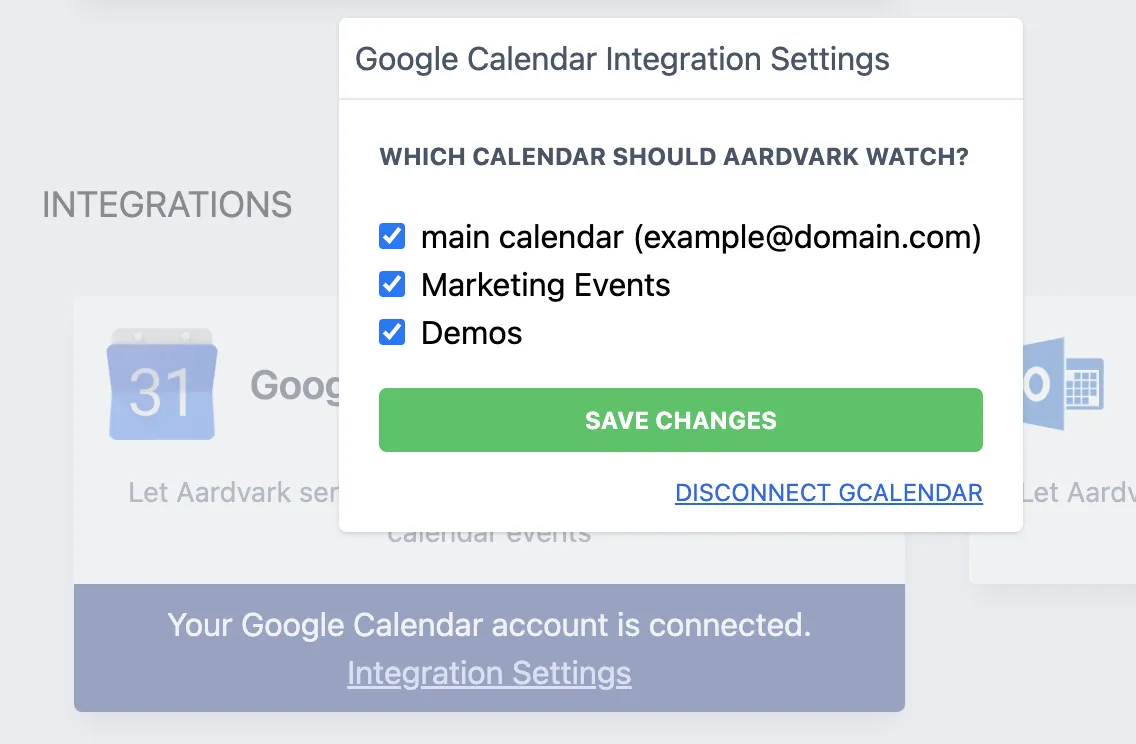Disable the Demos calendar checkbox
Viewport: 1136px width, 744px height.
pos(392,333)
